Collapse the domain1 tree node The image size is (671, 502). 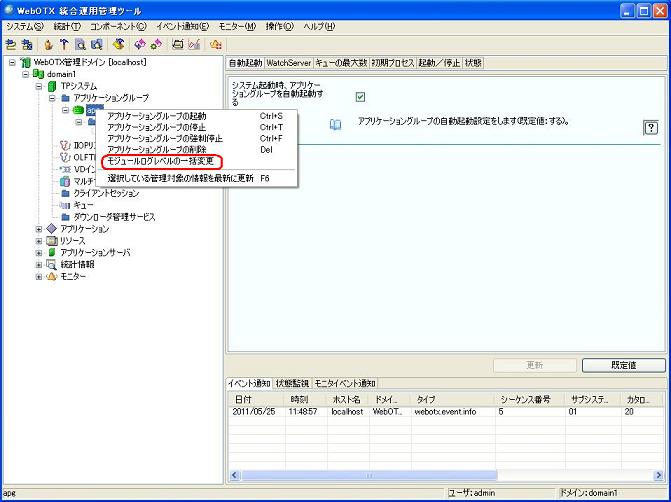pyautogui.click(x=26, y=74)
